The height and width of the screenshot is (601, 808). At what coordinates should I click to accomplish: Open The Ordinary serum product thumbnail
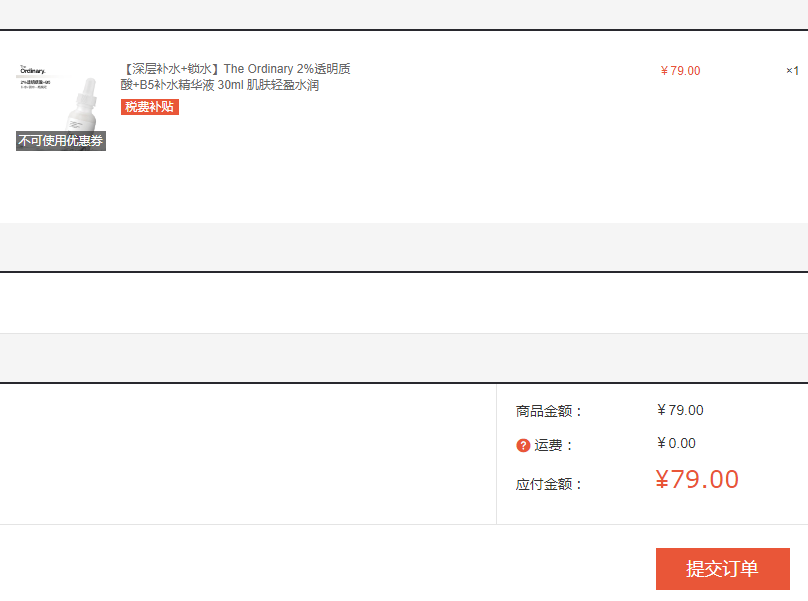coord(61,106)
